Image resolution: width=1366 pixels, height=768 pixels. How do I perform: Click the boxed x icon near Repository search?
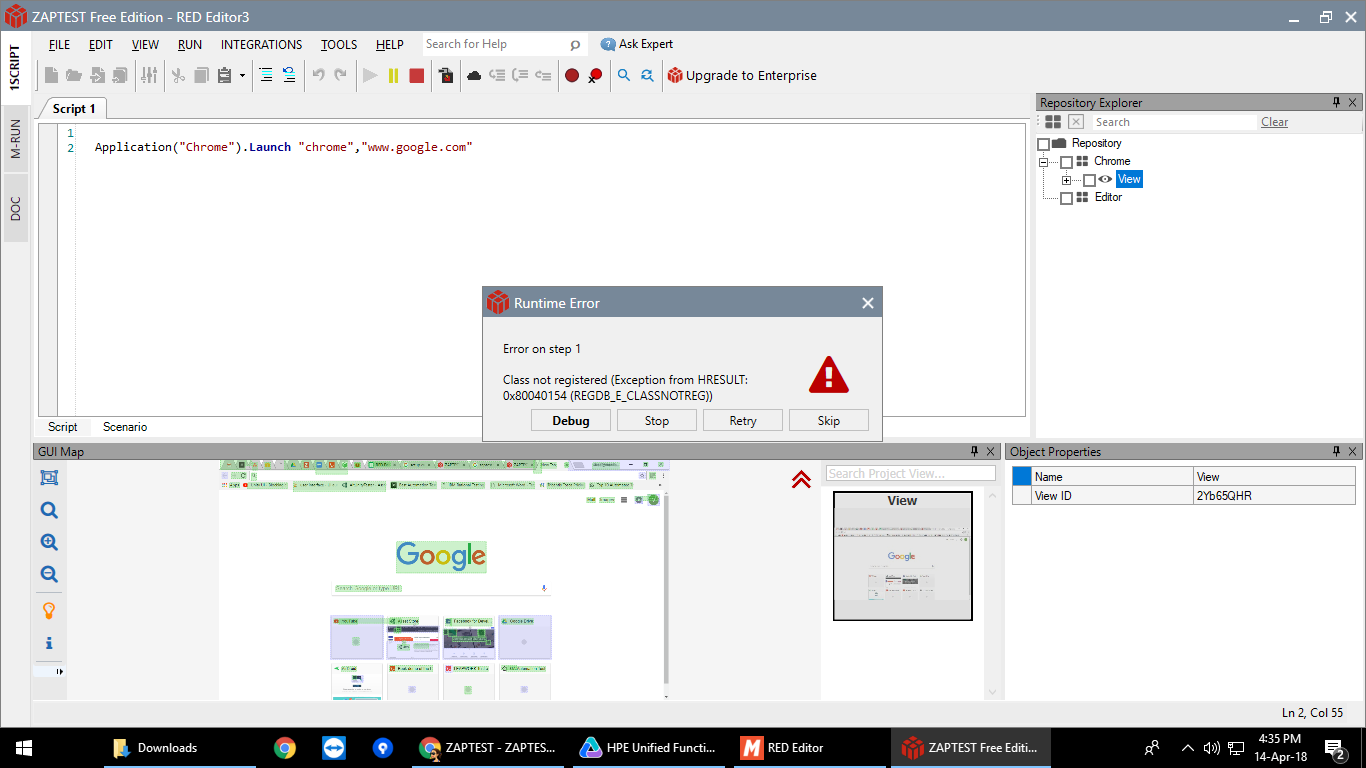pos(1076,122)
